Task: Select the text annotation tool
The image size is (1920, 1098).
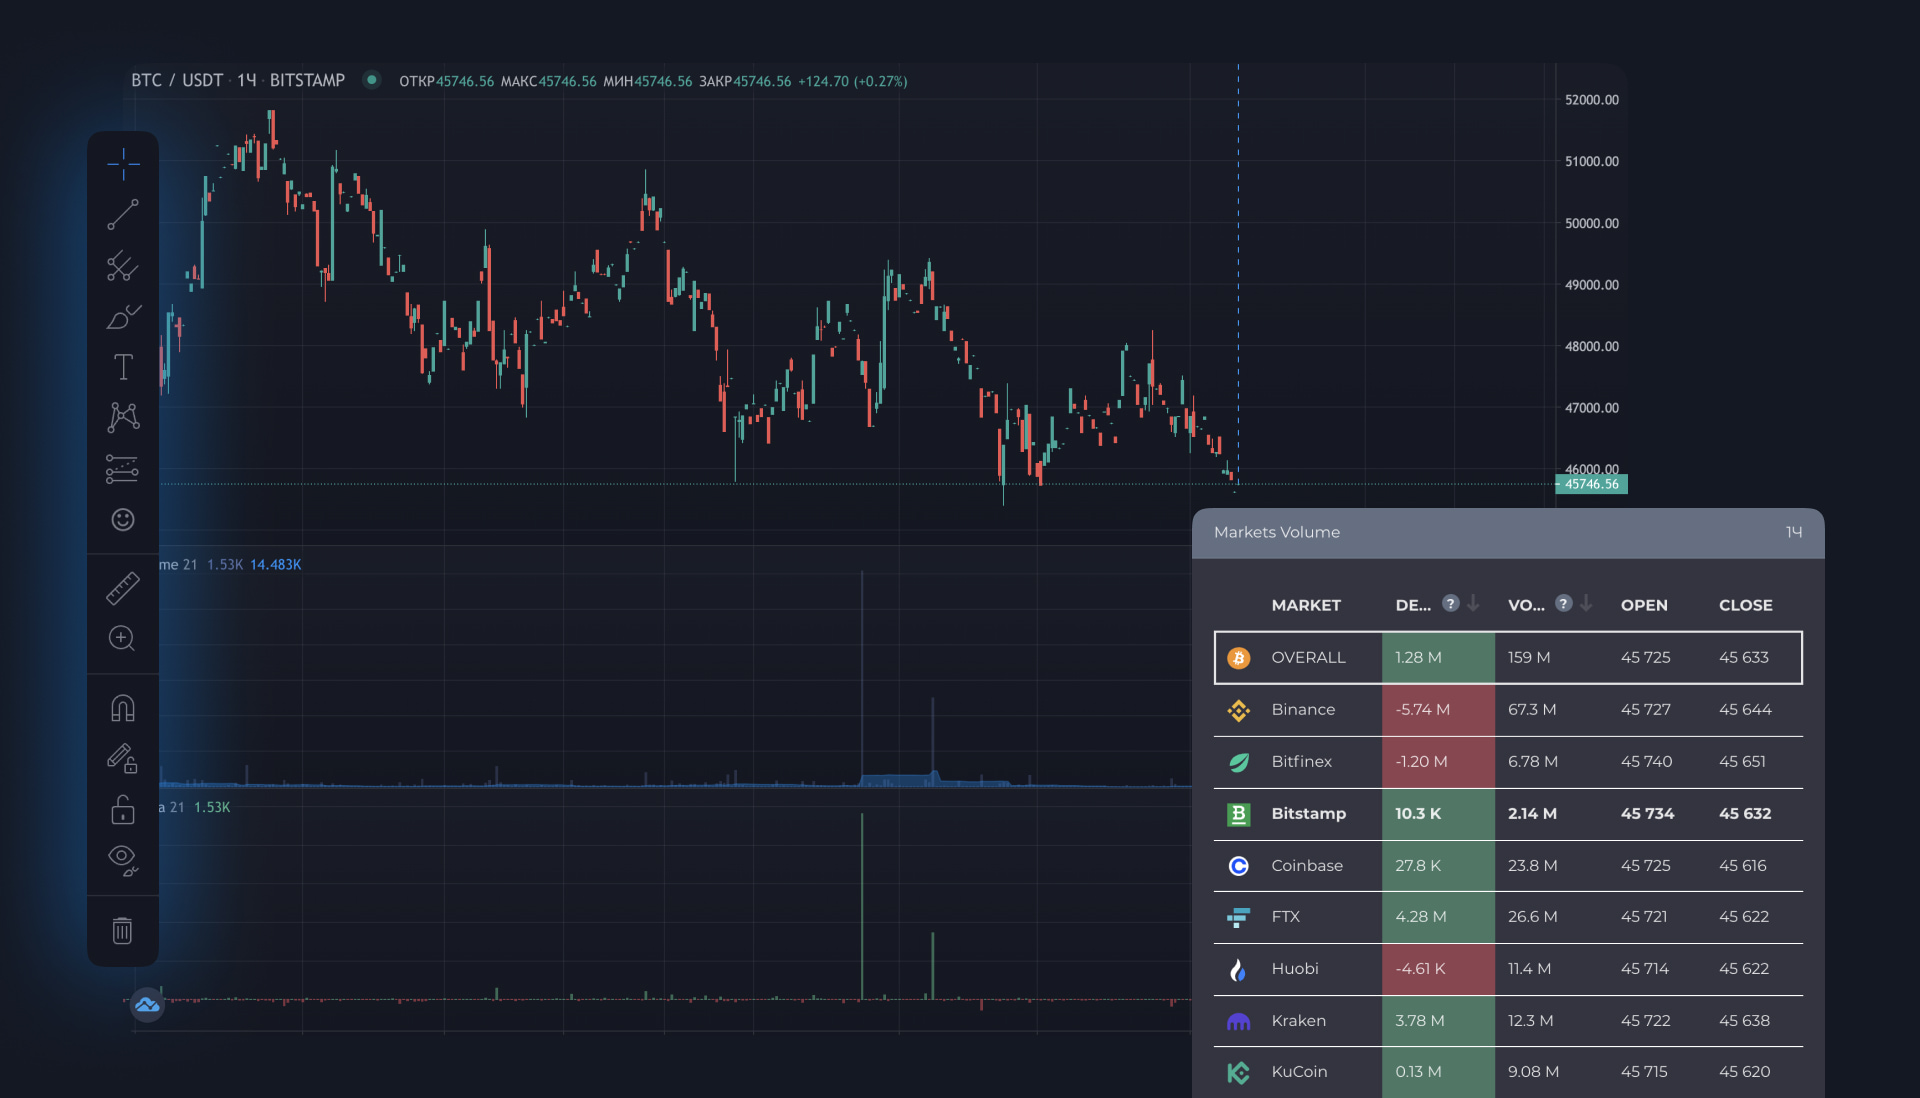Action: click(123, 367)
